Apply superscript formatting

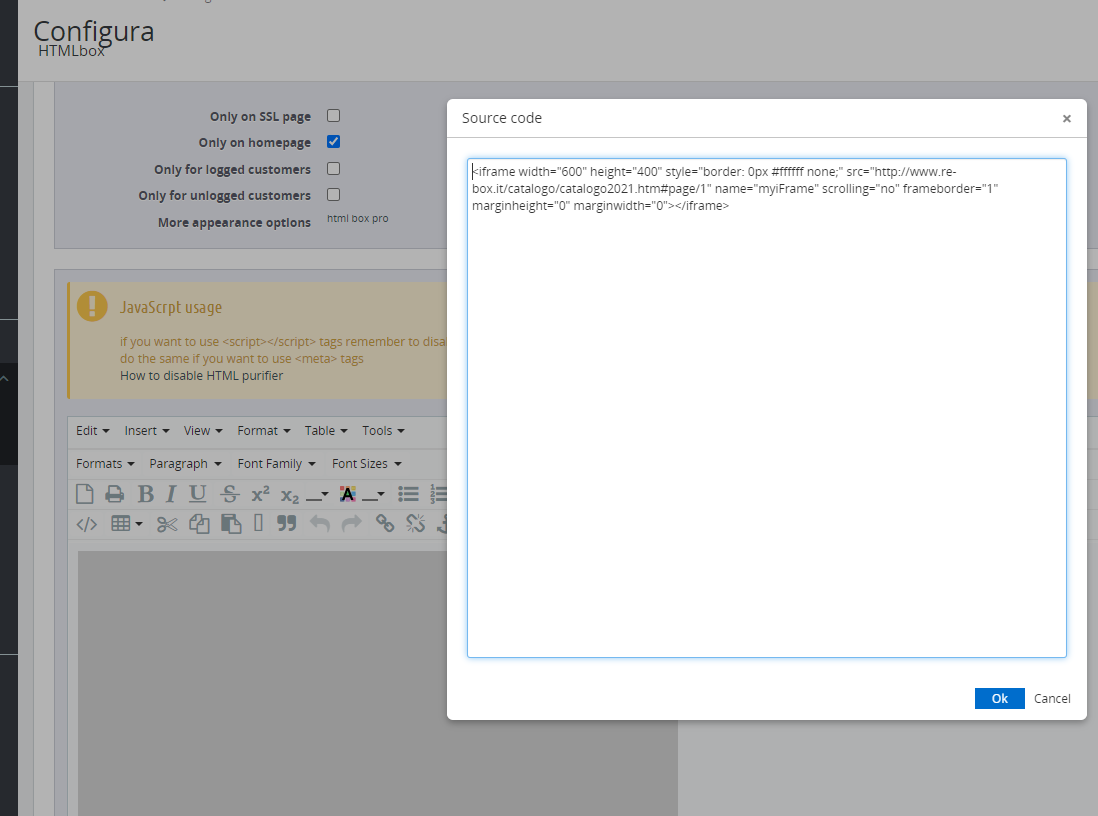[x=260, y=494]
